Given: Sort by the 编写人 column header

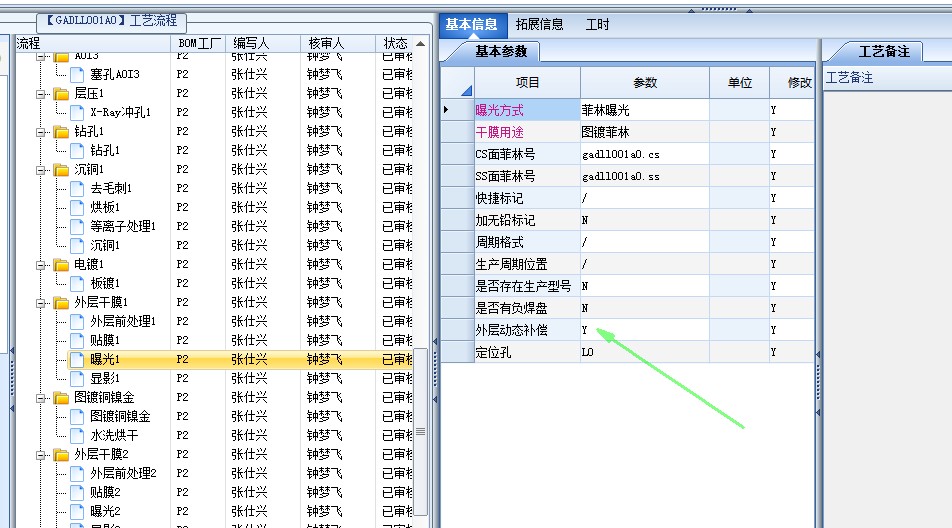Looking at the screenshot, I should coord(262,43).
